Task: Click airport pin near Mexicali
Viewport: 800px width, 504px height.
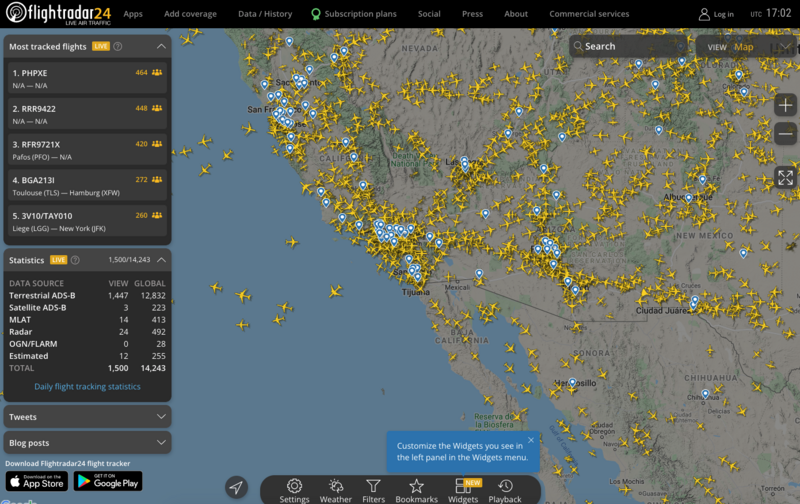Action: (479, 274)
